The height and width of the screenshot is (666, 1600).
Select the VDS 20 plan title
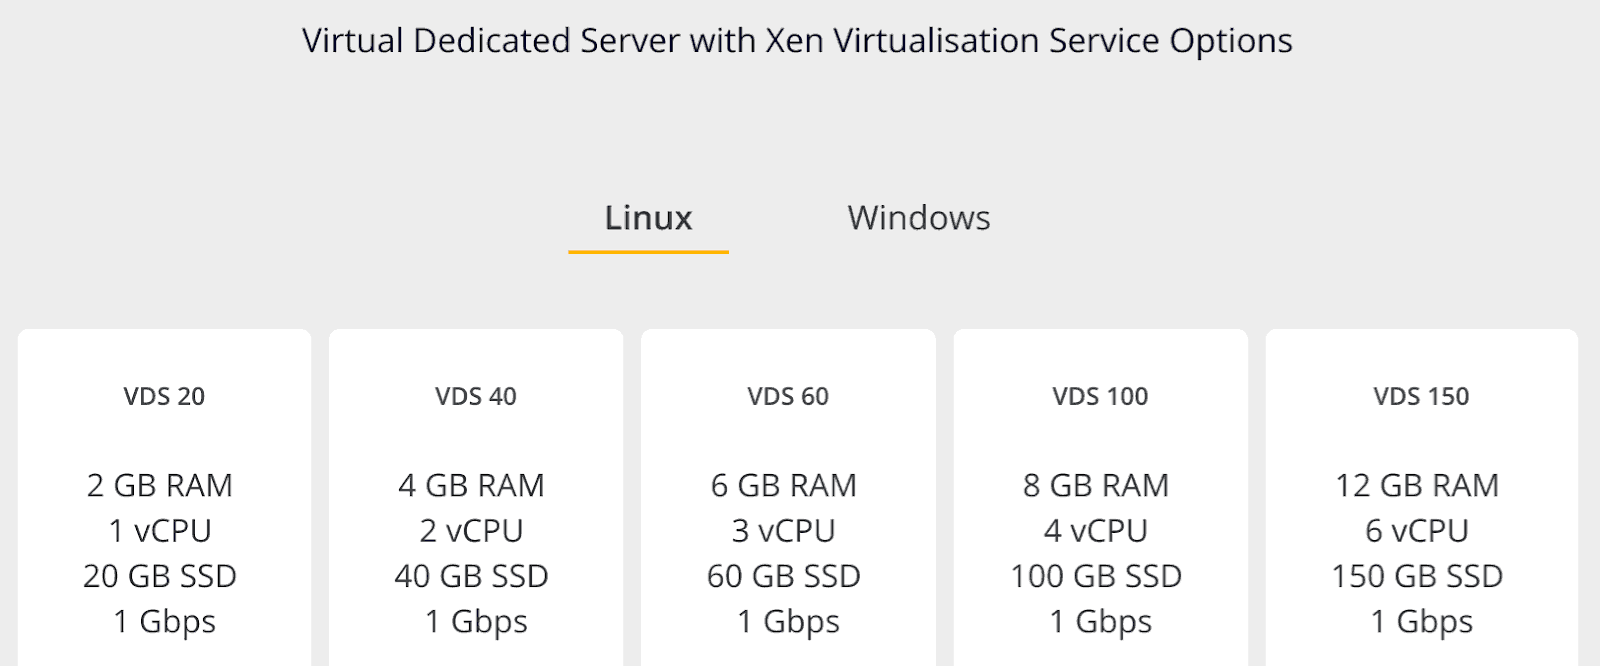[x=164, y=396]
